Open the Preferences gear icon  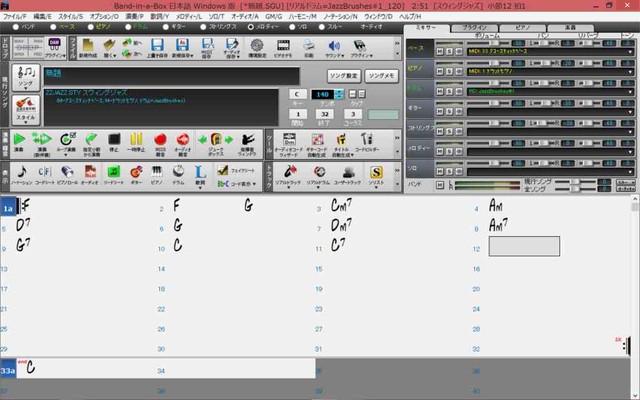pos(257,46)
